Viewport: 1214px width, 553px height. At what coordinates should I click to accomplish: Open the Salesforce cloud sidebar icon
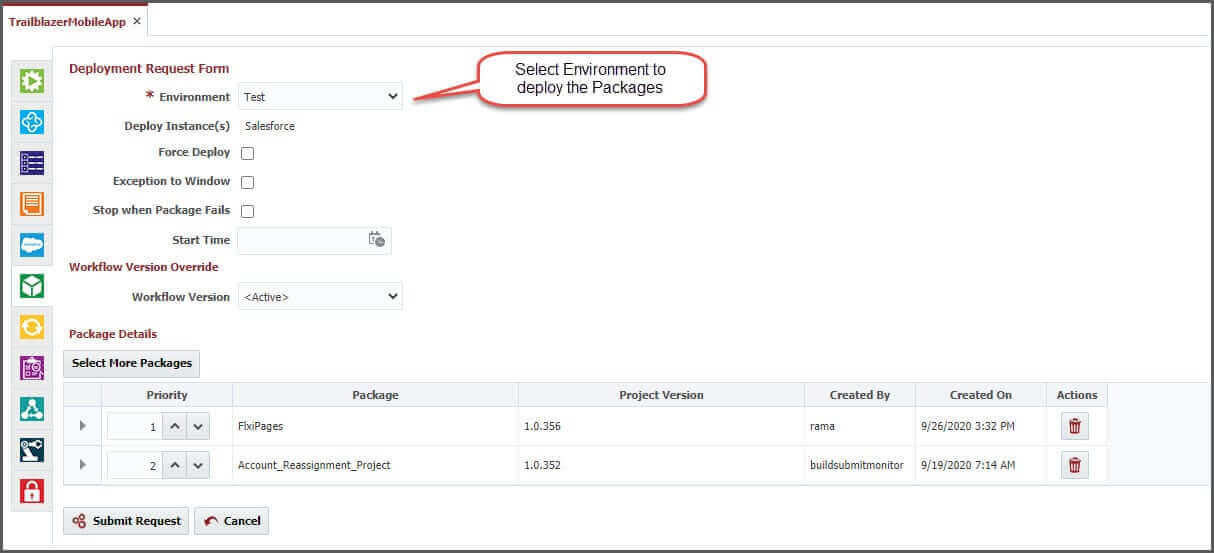pos(32,245)
